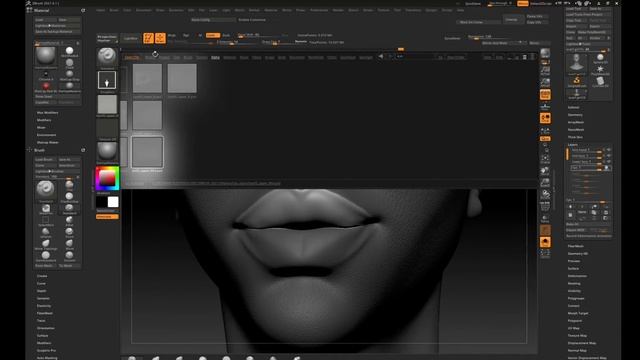The width and height of the screenshot is (640, 360).
Task: Open Alpha menu in top menu bar
Action: (x=100, y=10)
